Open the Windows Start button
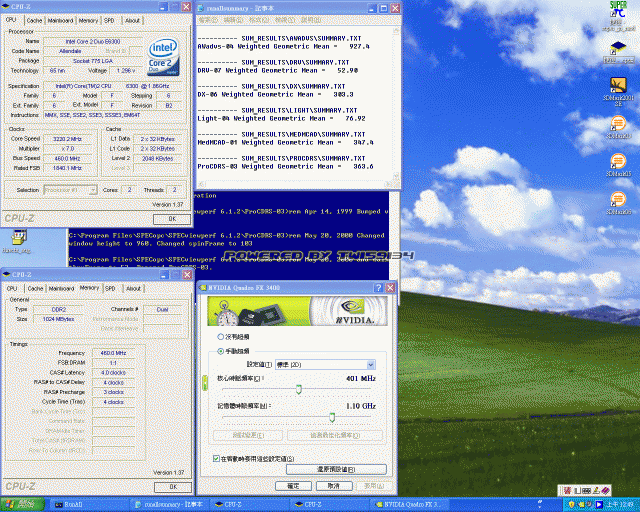 click(22, 505)
